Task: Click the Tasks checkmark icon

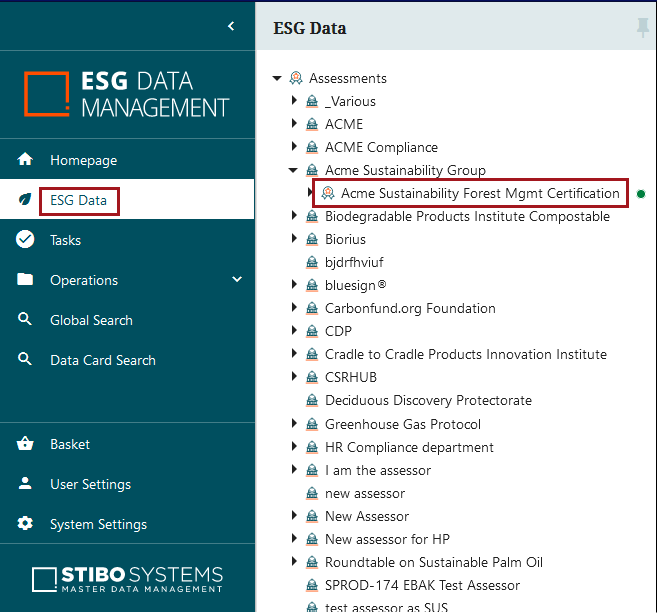Action: pos(25,239)
